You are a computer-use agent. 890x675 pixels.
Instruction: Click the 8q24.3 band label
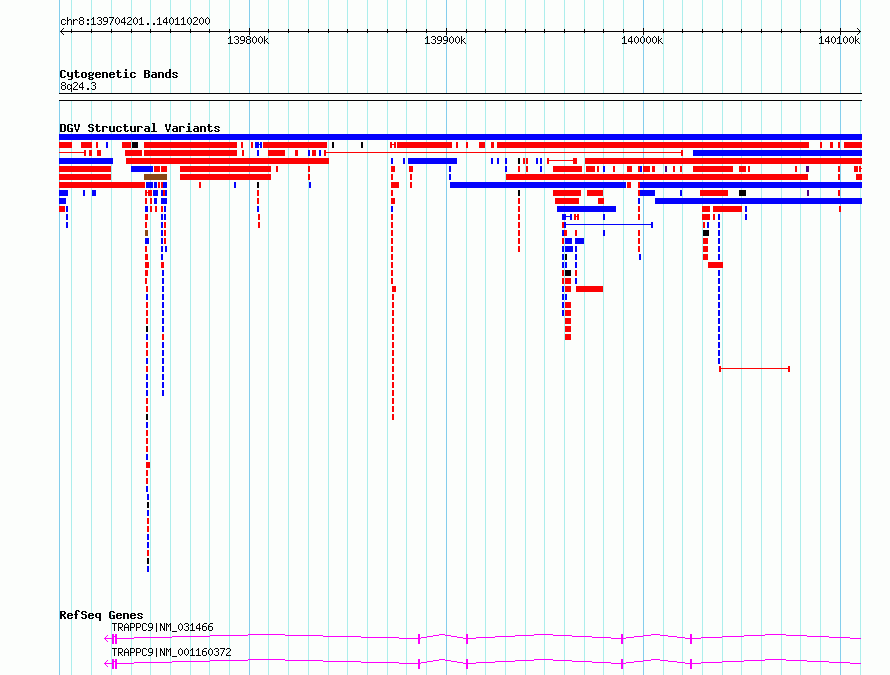(x=78, y=86)
